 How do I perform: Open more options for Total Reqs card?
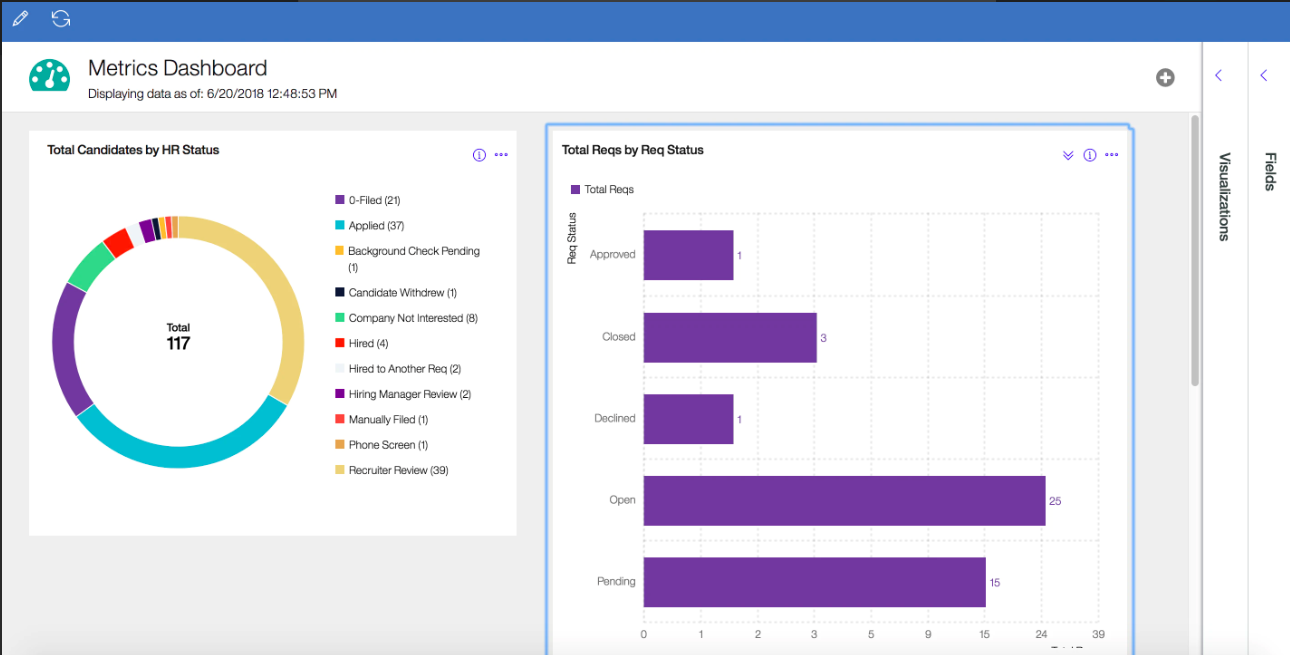coord(1112,155)
